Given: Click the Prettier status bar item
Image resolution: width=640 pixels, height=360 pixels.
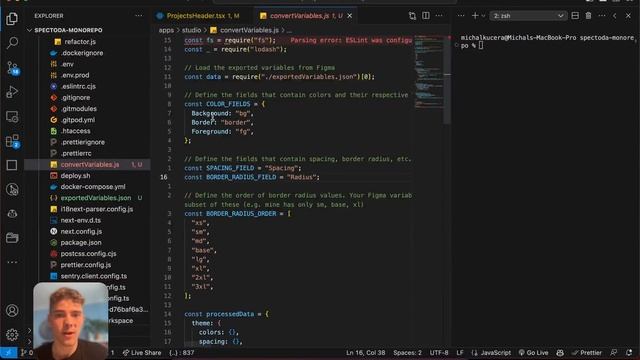Looking at the screenshot, I should (587, 353).
